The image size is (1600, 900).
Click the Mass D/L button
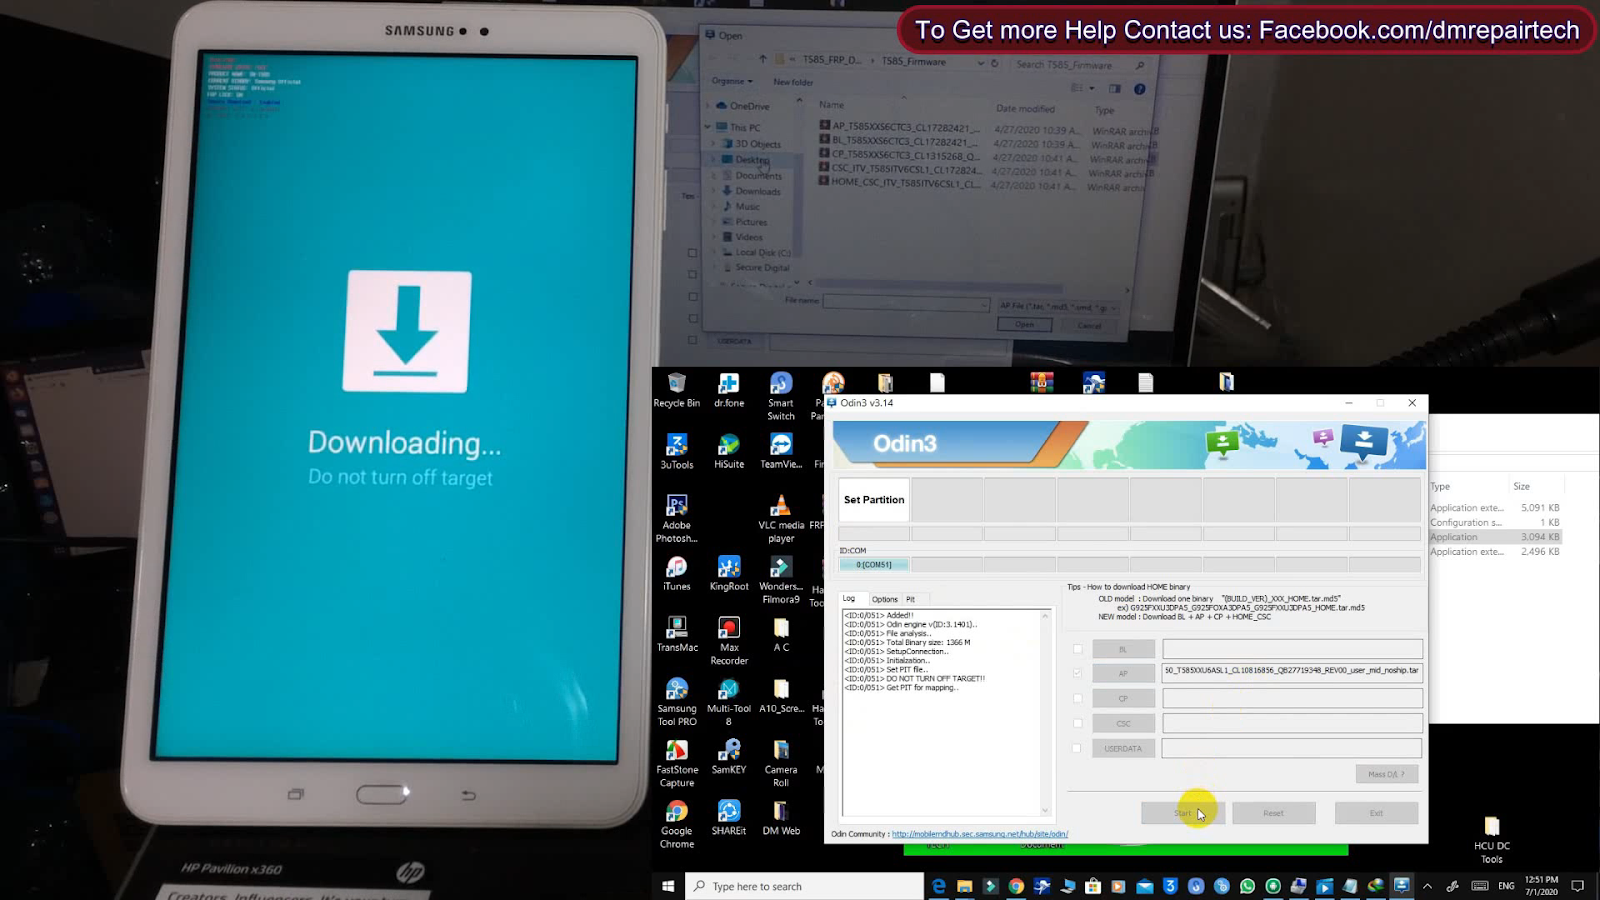click(x=1387, y=774)
